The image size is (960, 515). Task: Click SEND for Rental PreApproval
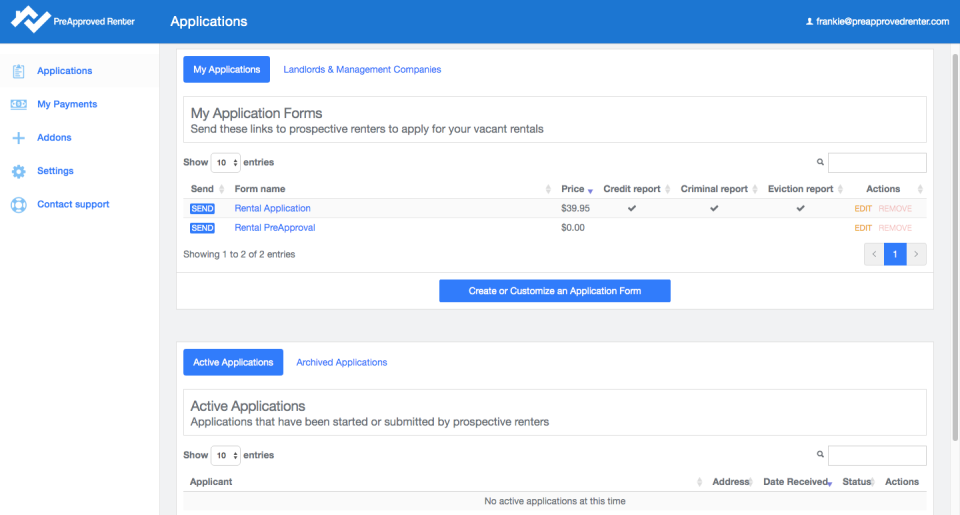202,228
